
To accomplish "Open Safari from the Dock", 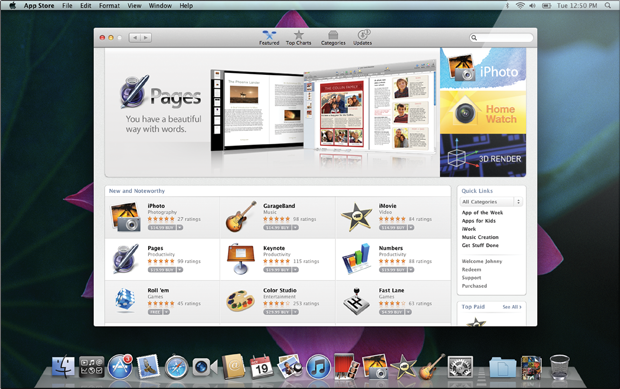I will [176, 367].
